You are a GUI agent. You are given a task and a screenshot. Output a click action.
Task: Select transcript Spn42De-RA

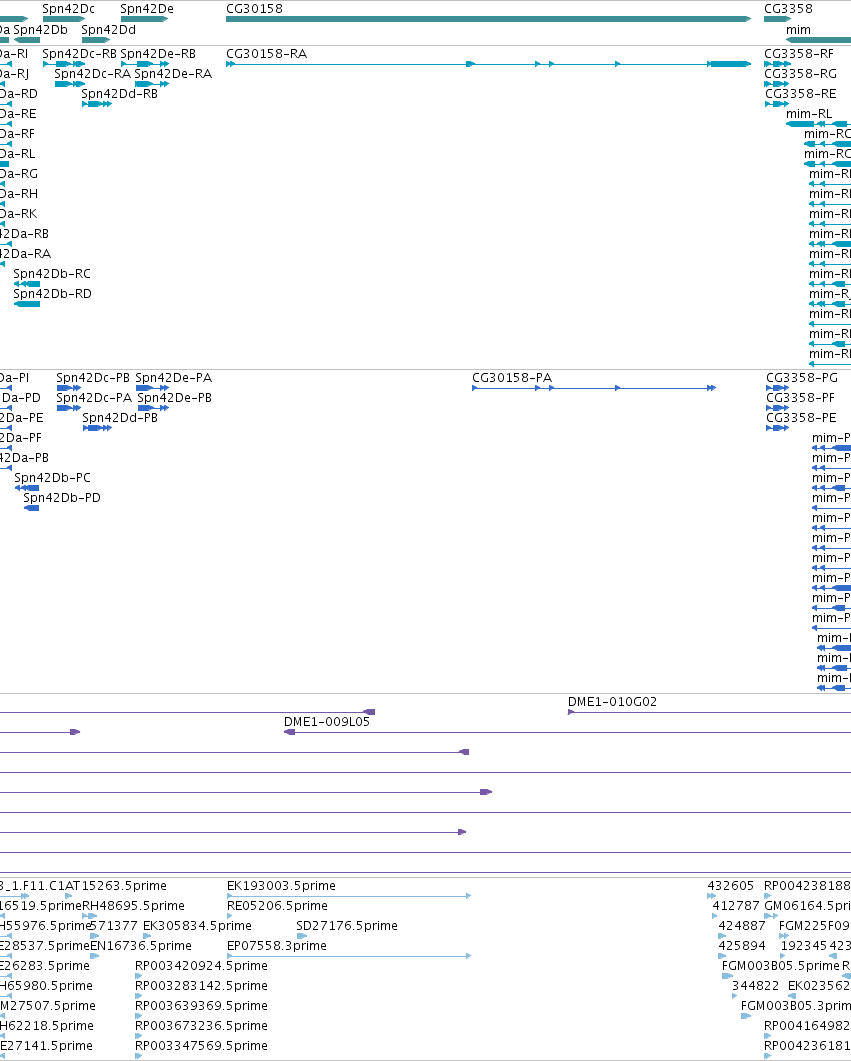point(173,74)
